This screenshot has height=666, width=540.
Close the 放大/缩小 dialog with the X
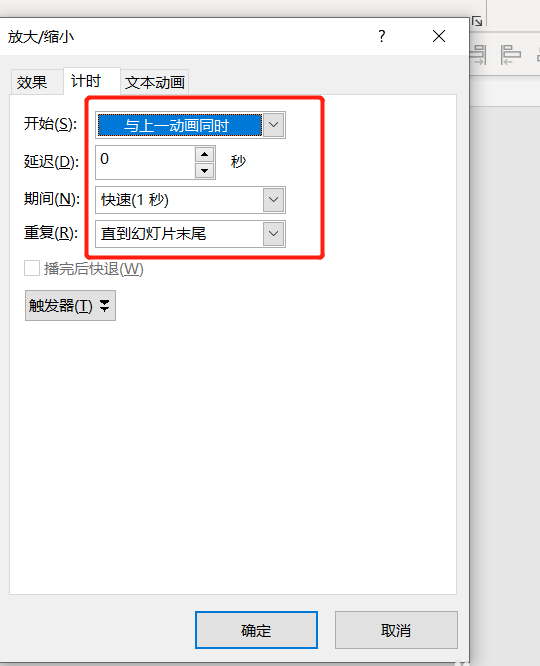(x=439, y=37)
